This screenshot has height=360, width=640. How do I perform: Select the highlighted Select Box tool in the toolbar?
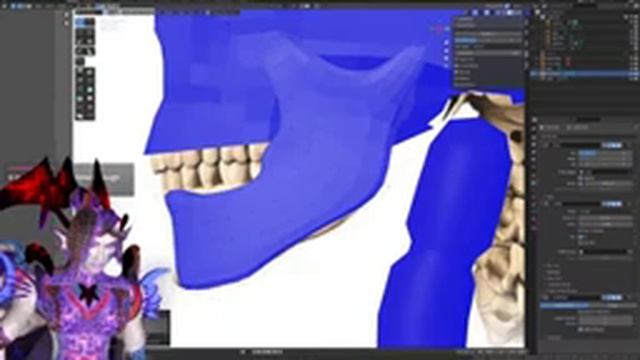pyautogui.click(x=80, y=22)
